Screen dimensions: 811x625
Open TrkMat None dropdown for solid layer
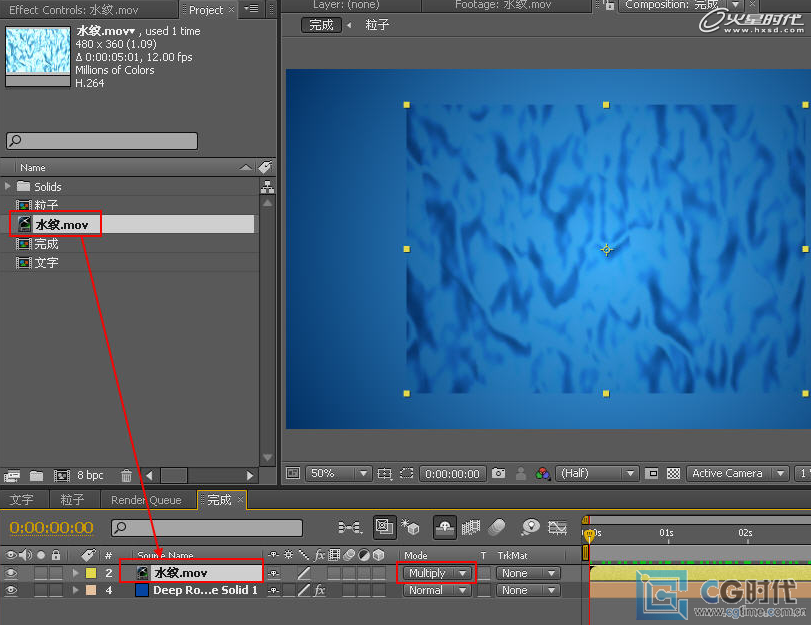tap(528, 590)
